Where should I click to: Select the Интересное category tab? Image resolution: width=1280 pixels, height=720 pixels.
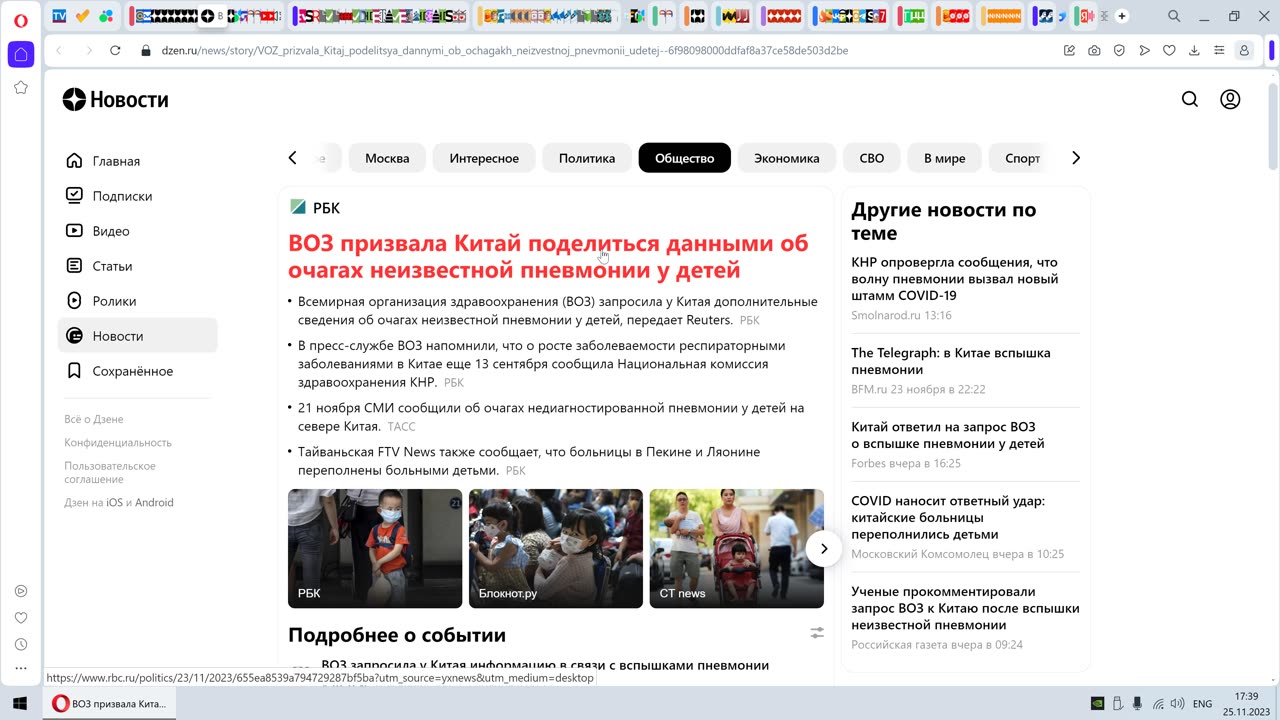pos(484,158)
